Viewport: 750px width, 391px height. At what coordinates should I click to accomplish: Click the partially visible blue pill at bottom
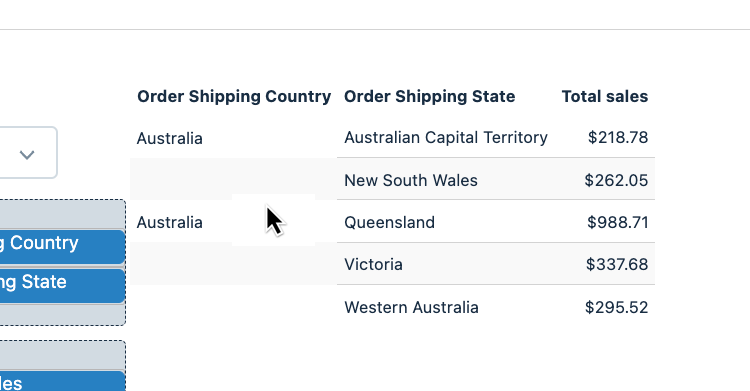[62, 381]
